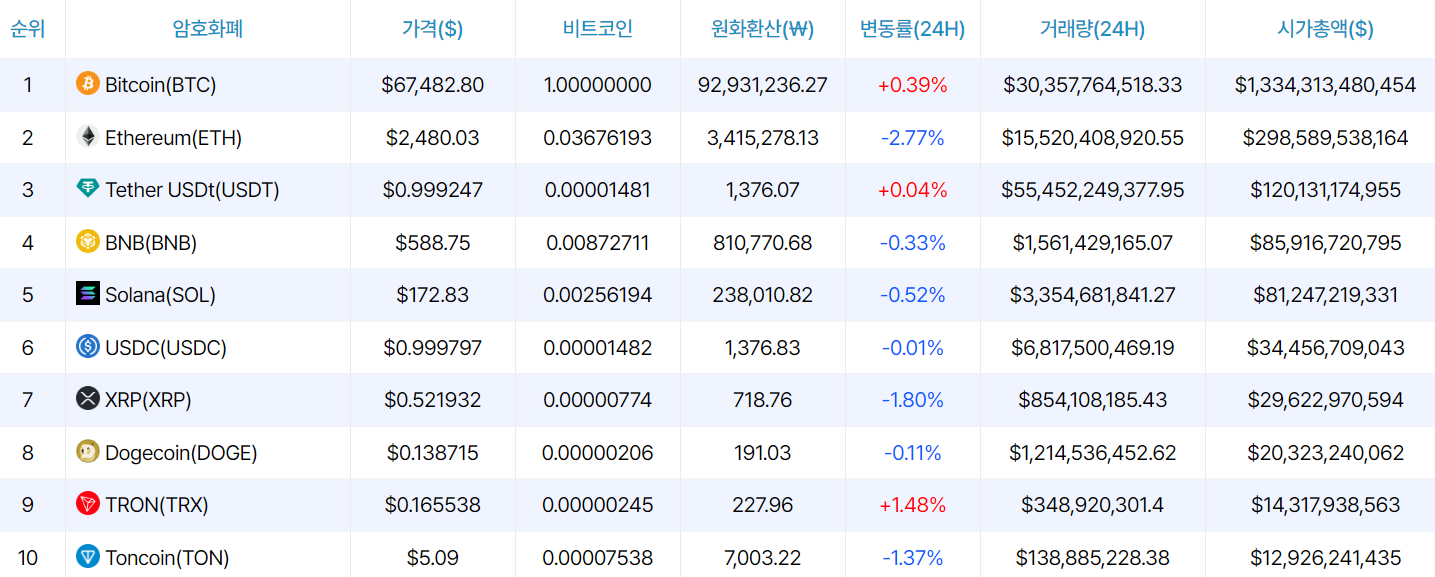Click the Bitcoin orange coin icon

(88, 84)
